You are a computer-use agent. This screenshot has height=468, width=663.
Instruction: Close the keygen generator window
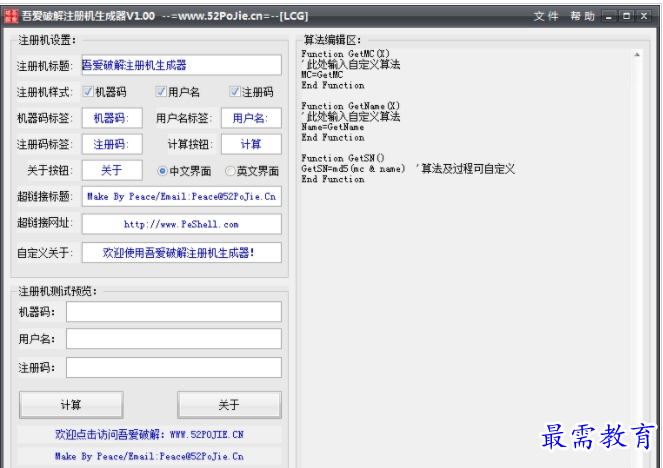(x=644, y=16)
